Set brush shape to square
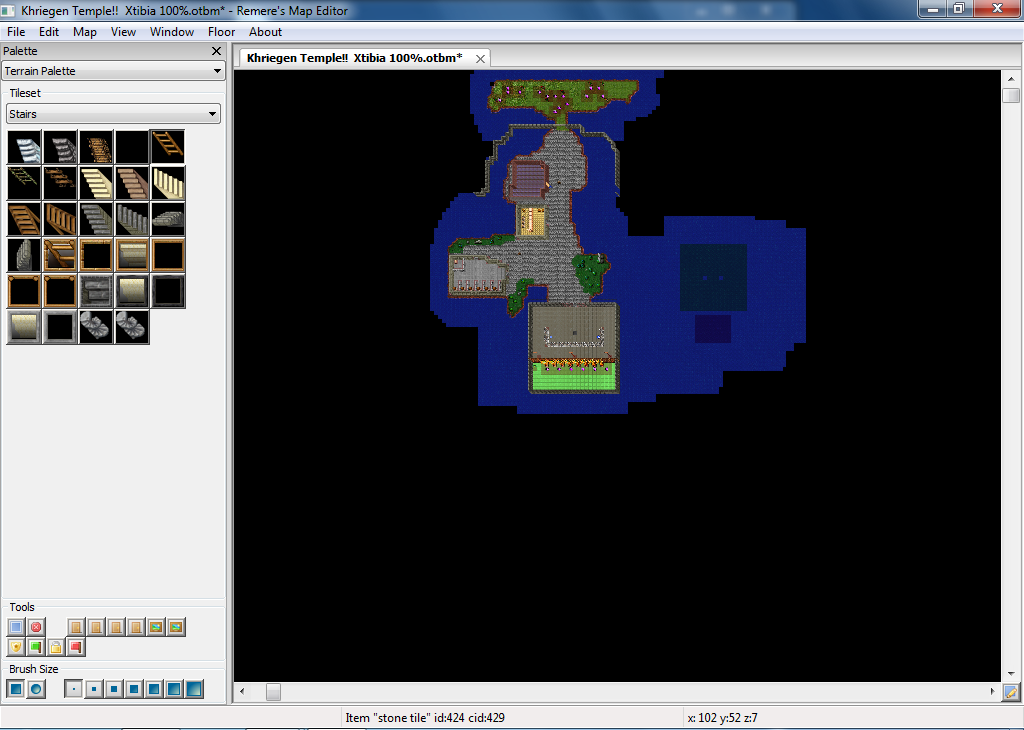The height and width of the screenshot is (730, 1024). [x=16, y=689]
